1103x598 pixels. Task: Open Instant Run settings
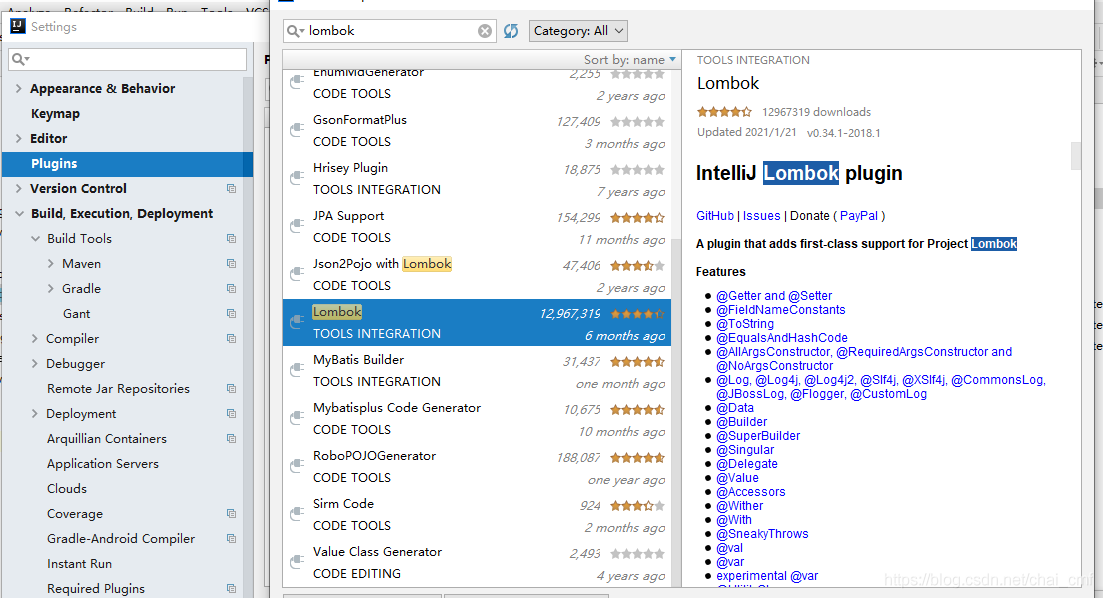click(79, 564)
